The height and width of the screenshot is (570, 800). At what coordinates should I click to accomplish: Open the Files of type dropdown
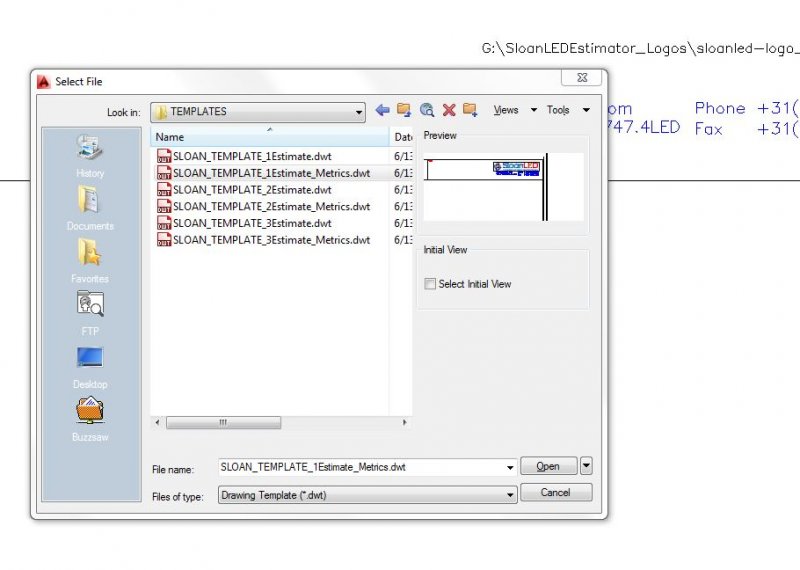tap(510, 495)
